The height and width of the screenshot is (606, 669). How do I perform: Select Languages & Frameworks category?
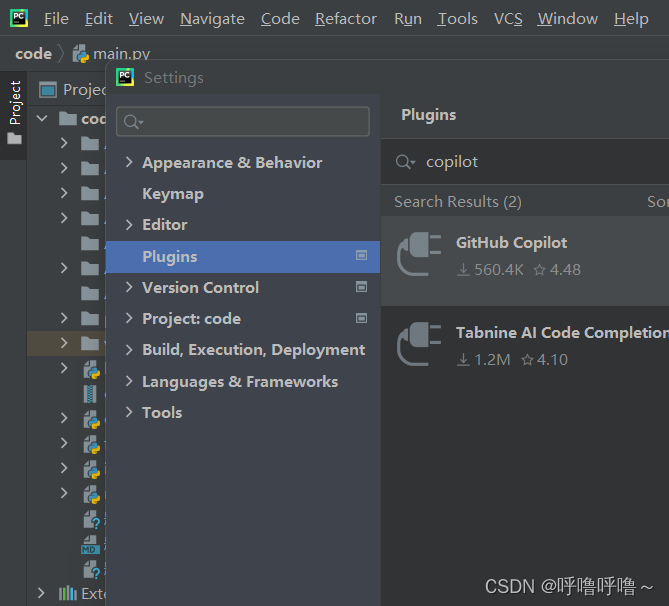pyautogui.click(x=240, y=382)
